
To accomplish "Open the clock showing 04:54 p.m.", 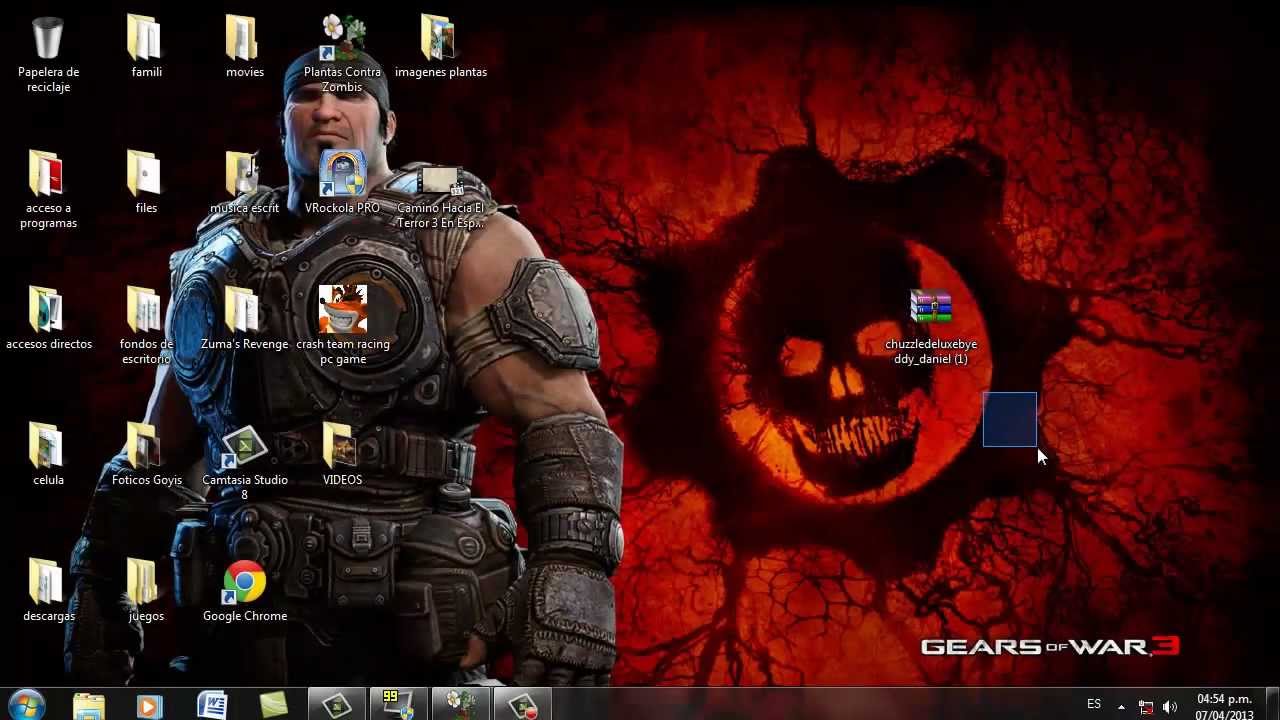I will pyautogui.click(x=1224, y=706).
